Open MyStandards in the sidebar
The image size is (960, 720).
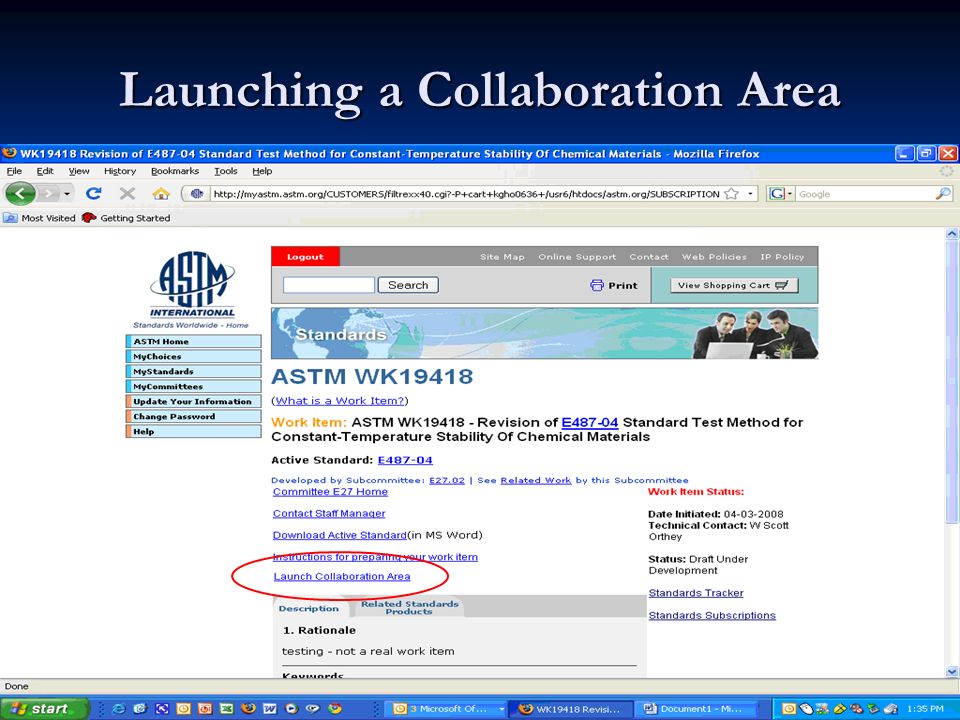[x=193, y=372]
